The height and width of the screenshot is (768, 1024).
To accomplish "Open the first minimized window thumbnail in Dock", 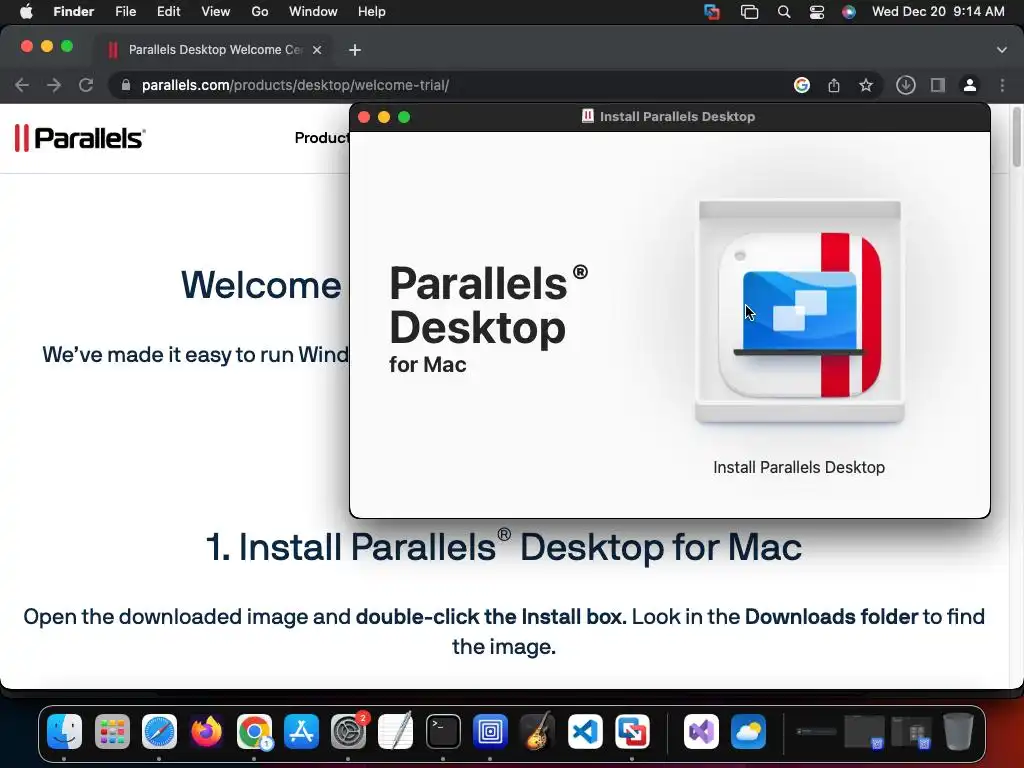I will 816,731.
